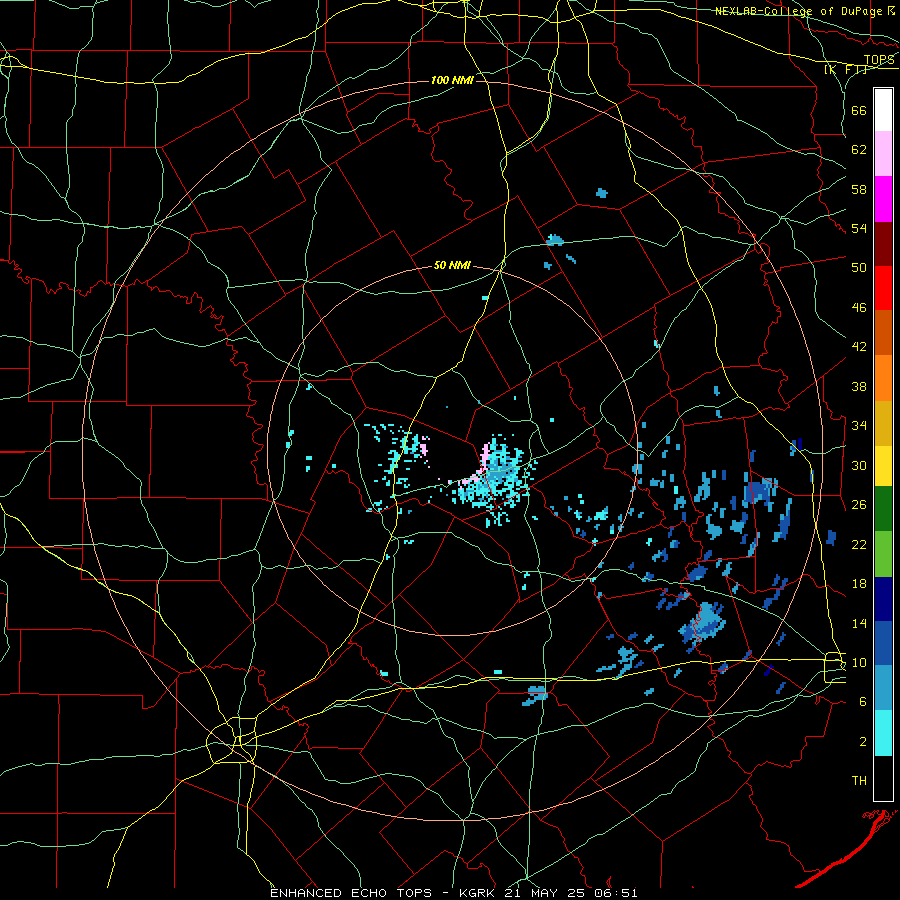900x900 pixels.
Task: Click the 'NEXLAB-College of DuPage' credit text
Action: click(800, 11)
